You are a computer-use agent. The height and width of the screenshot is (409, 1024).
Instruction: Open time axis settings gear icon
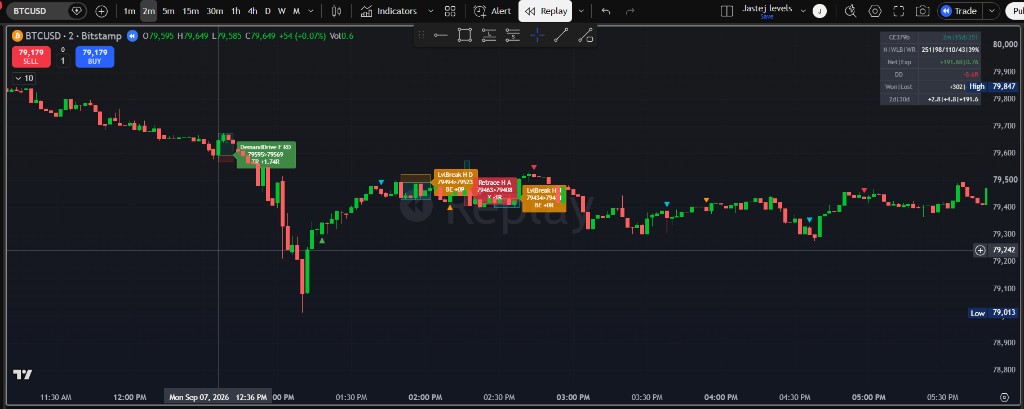1004,397
